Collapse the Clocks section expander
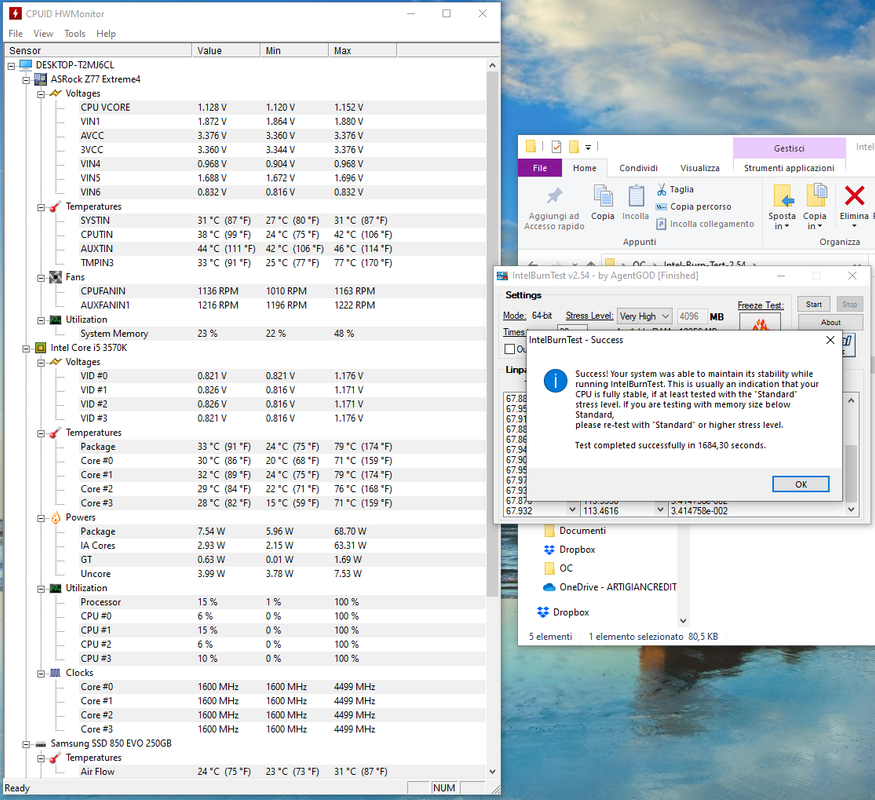This screenshot has width=875, height=800. pyautogui.click(x=41, y=673)
